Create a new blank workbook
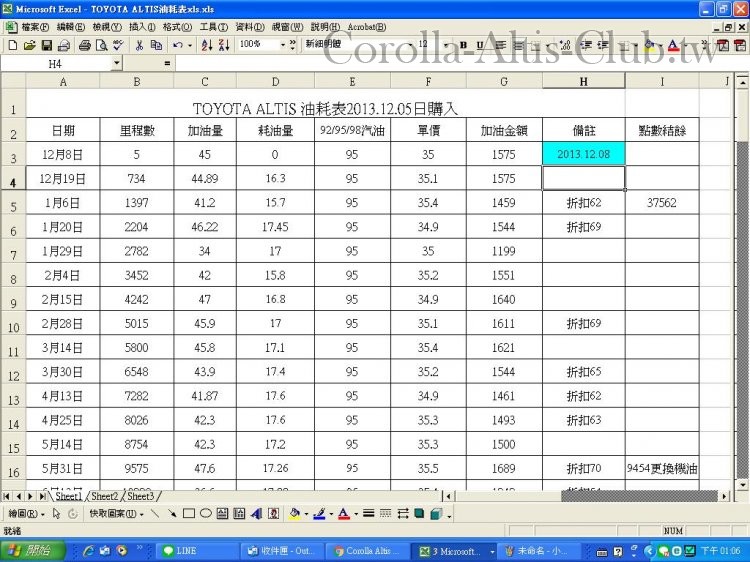The height and width of the screenshot is (562, 750). tap(13, 45)
